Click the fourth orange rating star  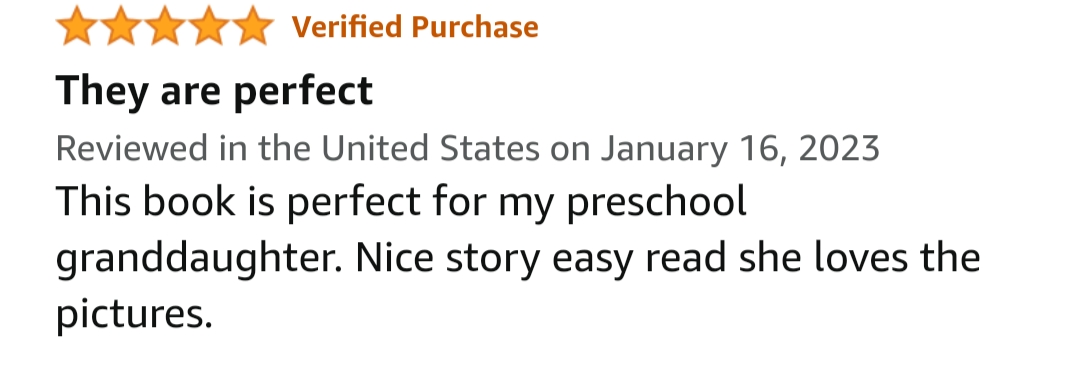(209, 26)
